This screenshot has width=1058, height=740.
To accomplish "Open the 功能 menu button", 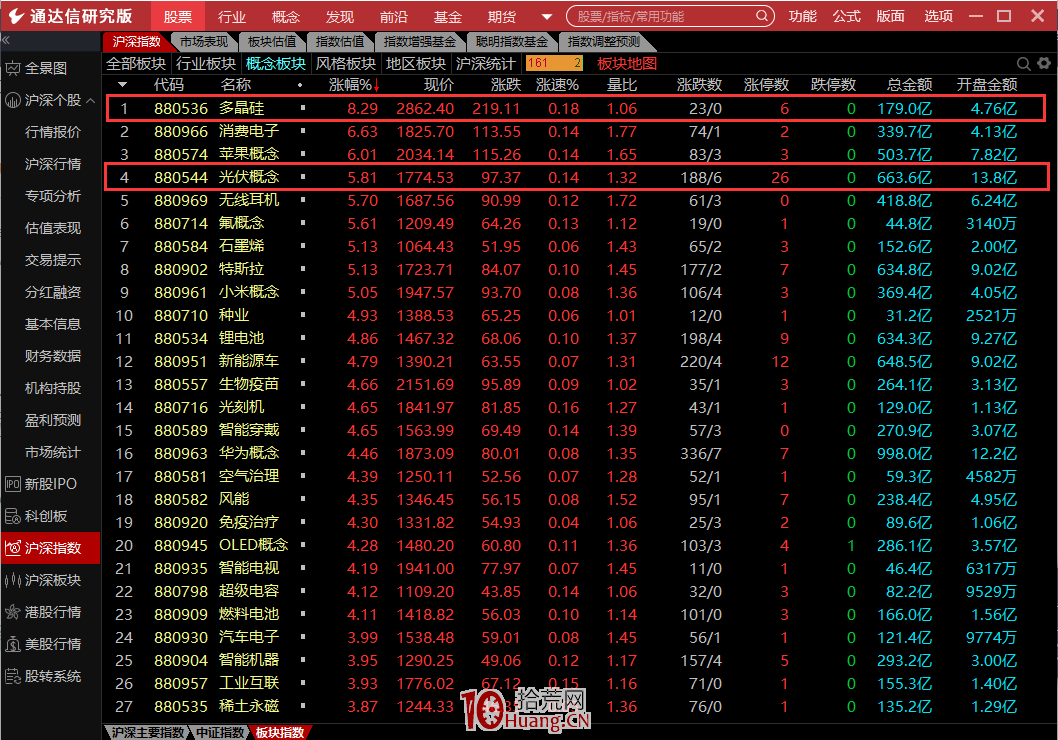I will (x=802, y=16).
